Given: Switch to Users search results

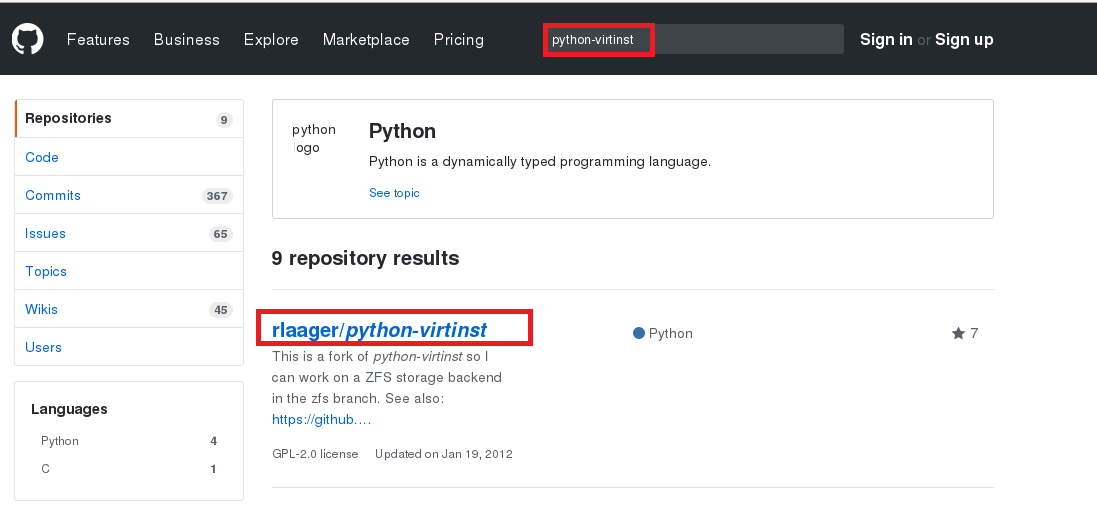Looking at the screenshot, I should [129, 347].
